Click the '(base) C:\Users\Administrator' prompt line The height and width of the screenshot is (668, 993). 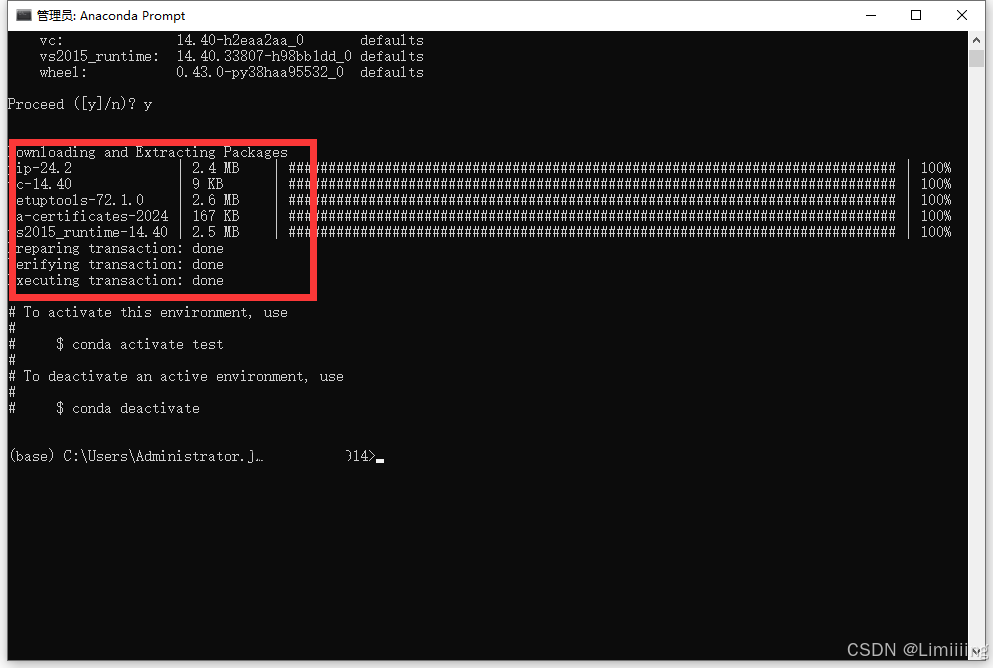point(196,457)
